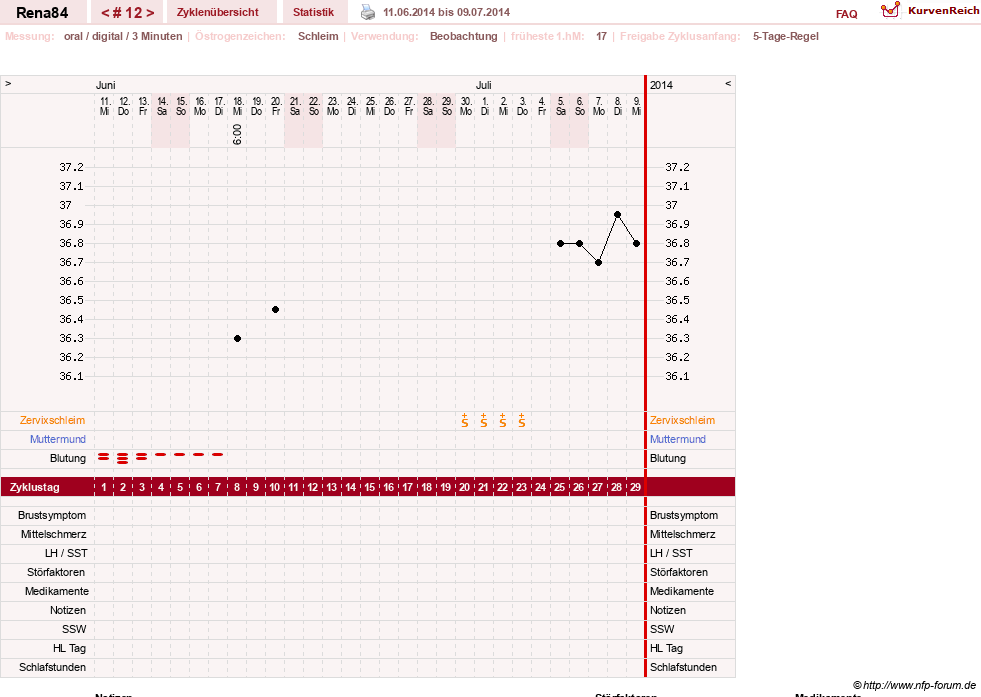This screenshot has width=981, height=697.
Task: Click left Notizen row label
Action: (x=68, y=610)
